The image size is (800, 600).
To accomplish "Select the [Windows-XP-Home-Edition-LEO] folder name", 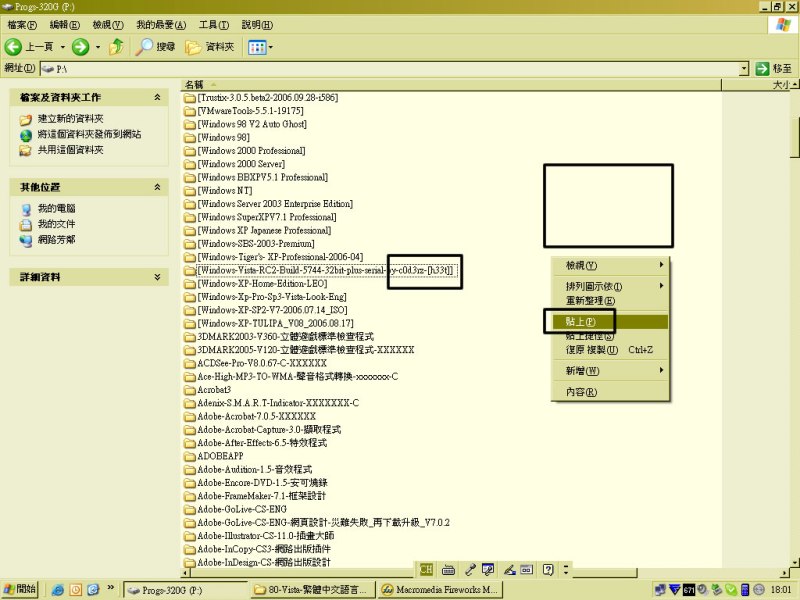I will click(262, 284).
